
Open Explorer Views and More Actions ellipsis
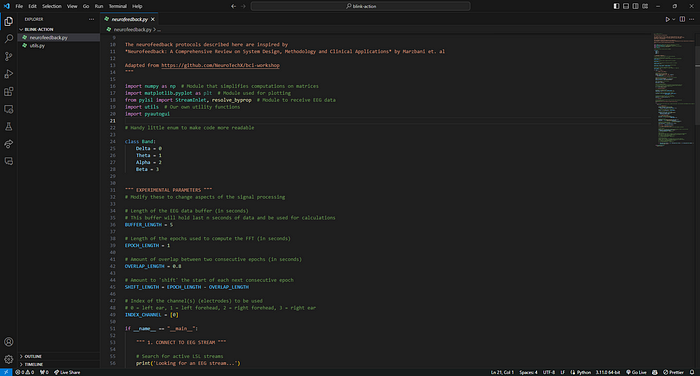92,19
